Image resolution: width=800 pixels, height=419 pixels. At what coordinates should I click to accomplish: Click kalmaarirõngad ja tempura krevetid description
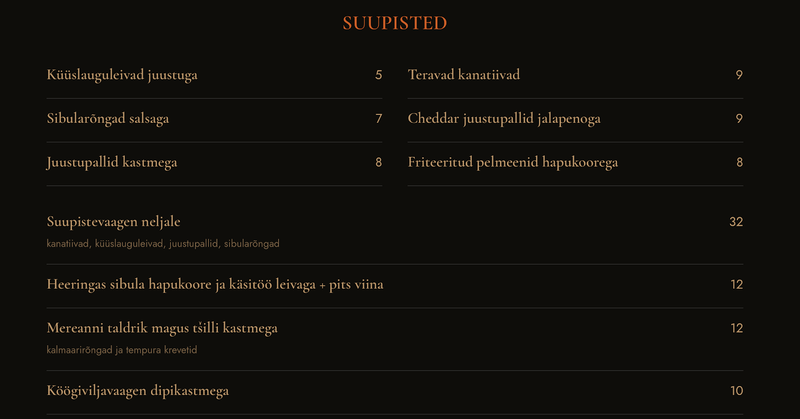[x=121, y=350]
